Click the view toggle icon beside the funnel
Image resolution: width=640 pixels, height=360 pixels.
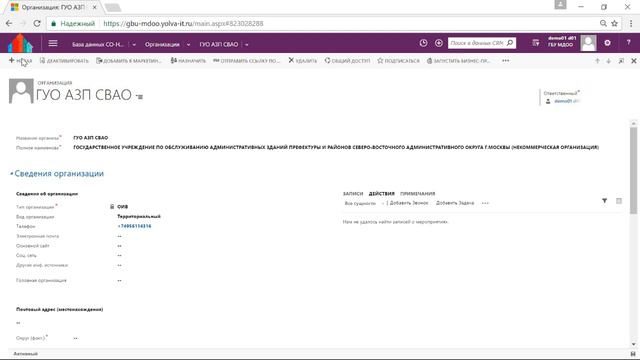click(x=619, y=201)
